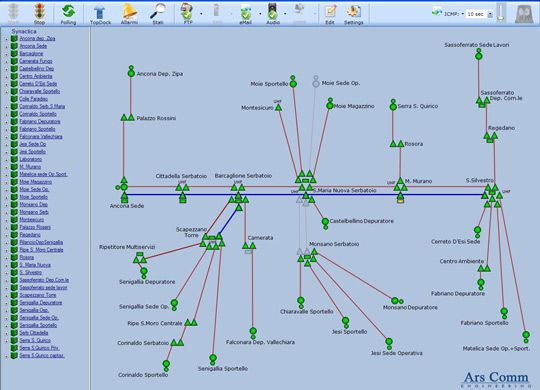Click the vertical slider beside ICMP interval
This screenshot has height=390, width=540.
click(501, 12)
